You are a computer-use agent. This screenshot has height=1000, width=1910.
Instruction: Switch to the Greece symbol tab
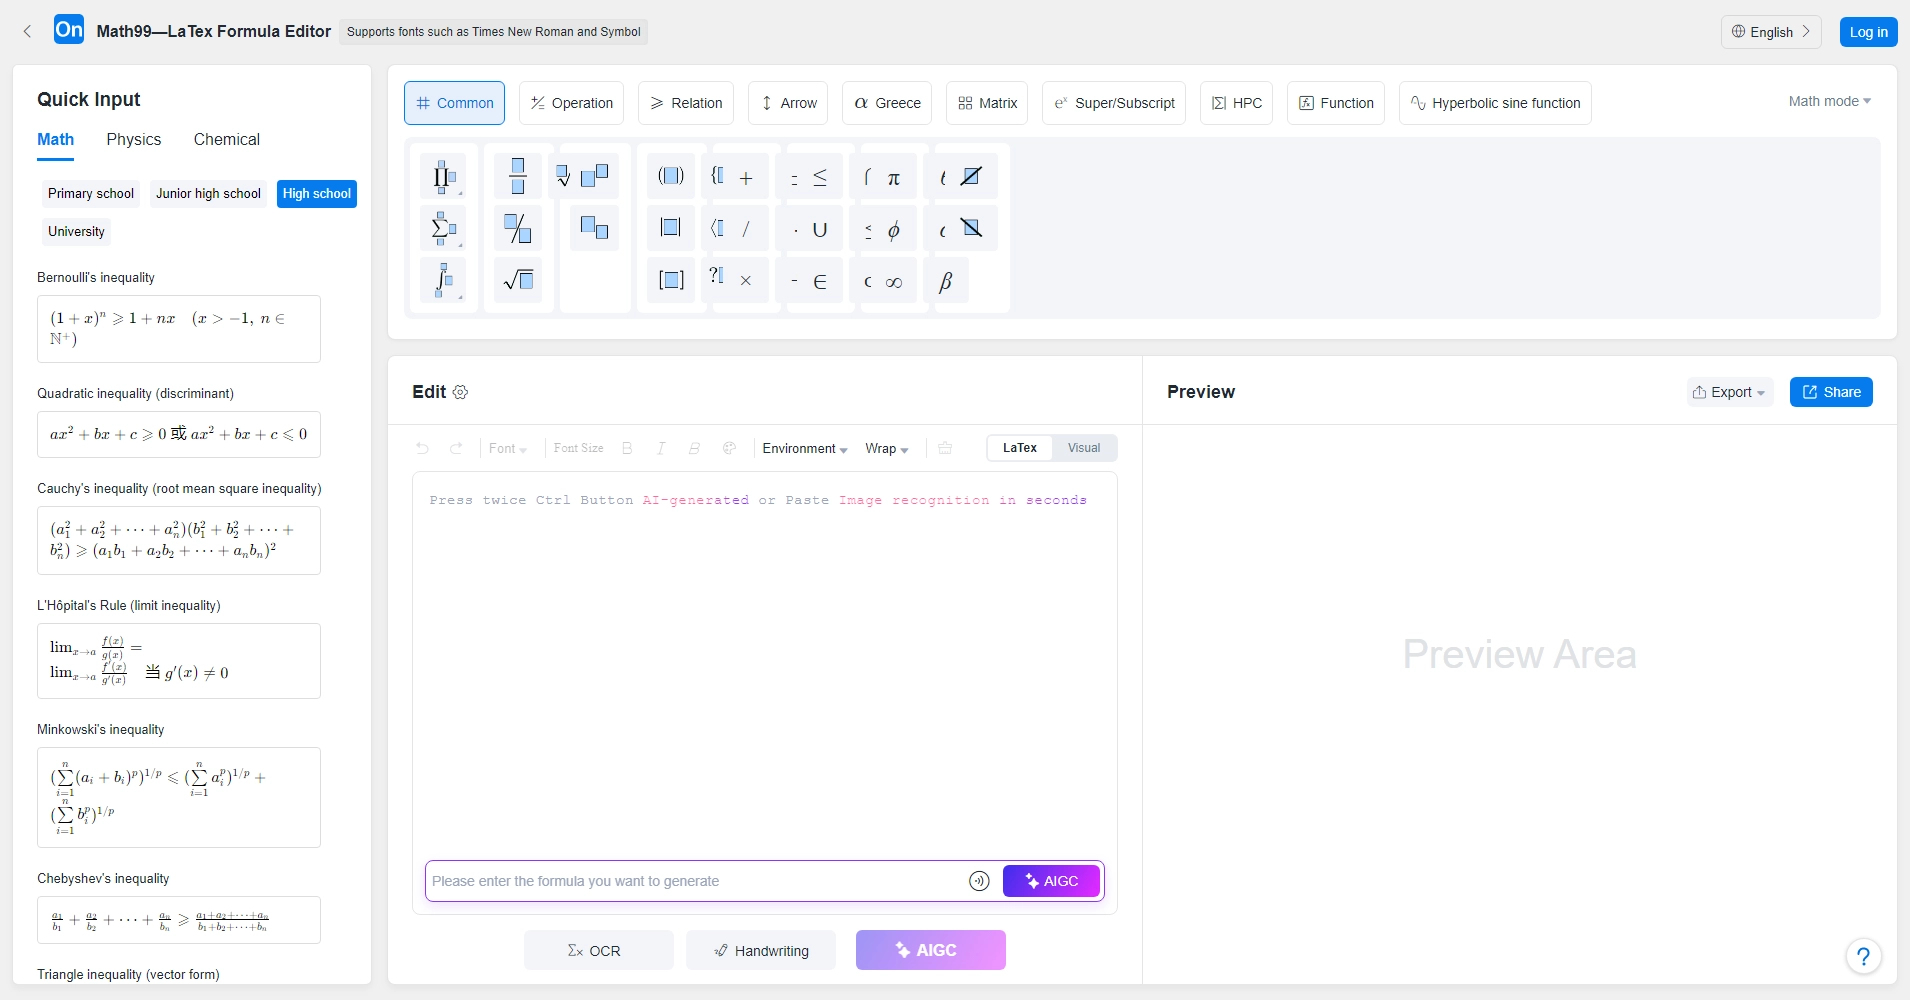tap(887, 103)
